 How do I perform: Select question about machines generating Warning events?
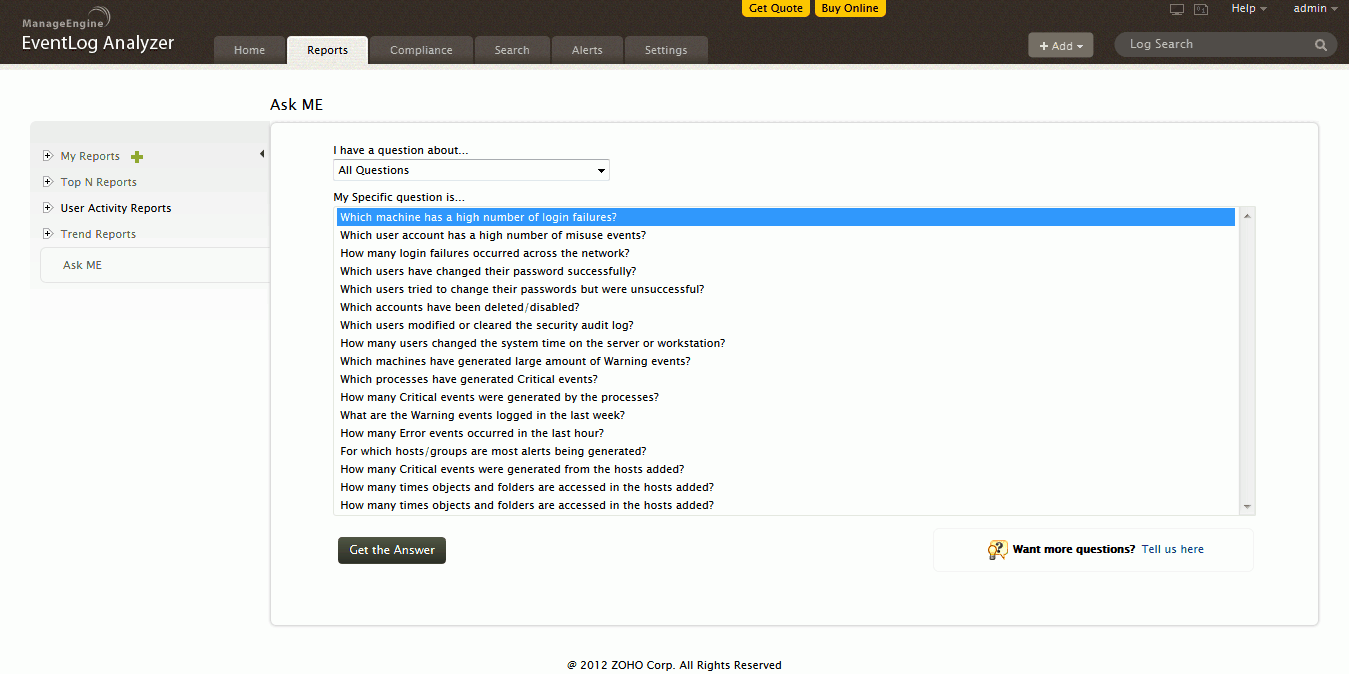point(786,361)
